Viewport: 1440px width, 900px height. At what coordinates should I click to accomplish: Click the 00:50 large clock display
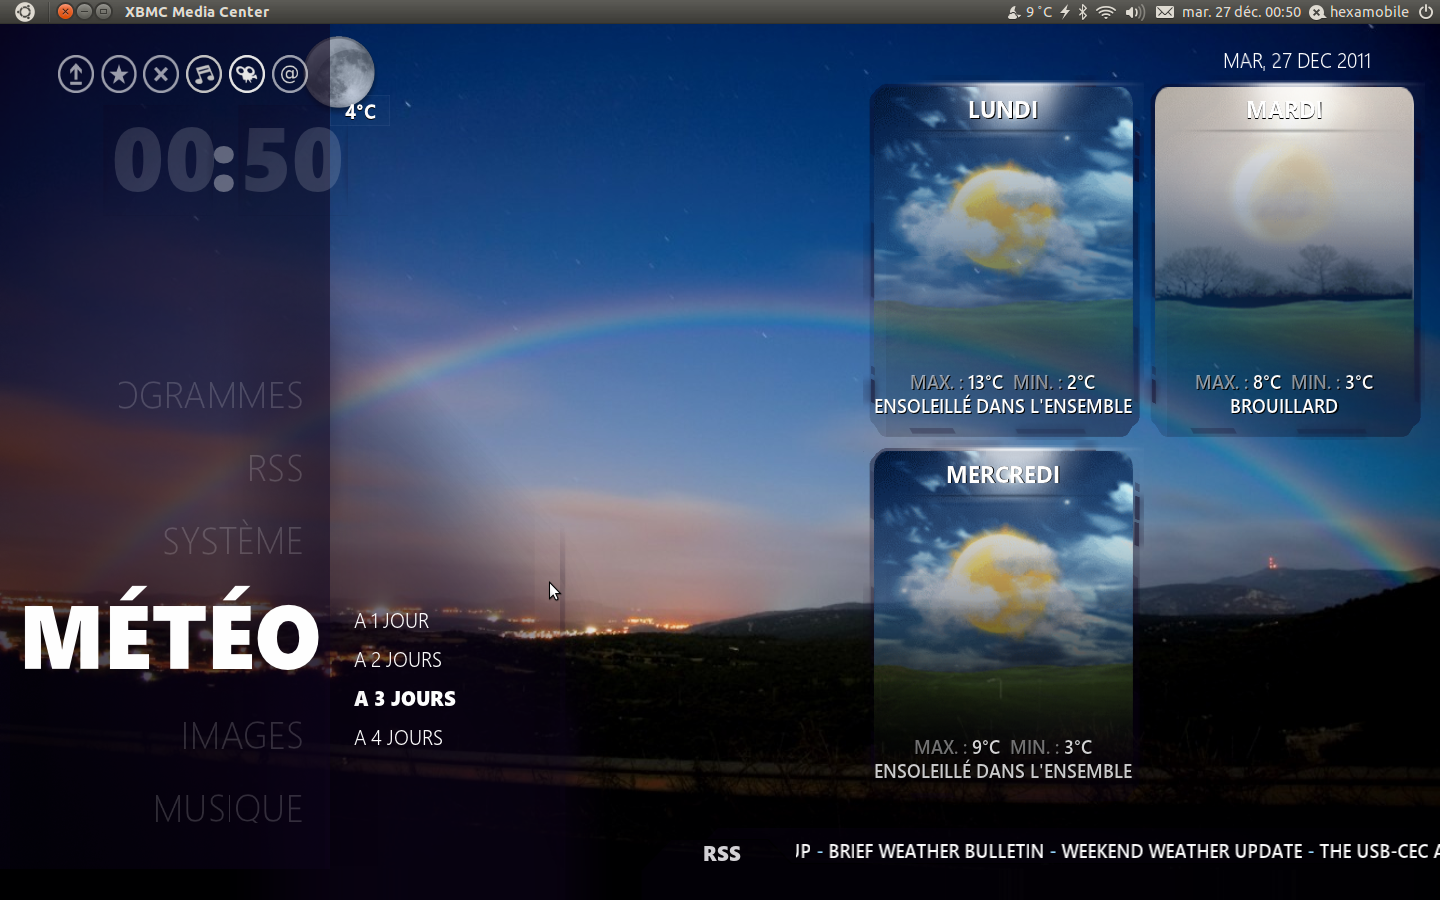coord(228,160)
